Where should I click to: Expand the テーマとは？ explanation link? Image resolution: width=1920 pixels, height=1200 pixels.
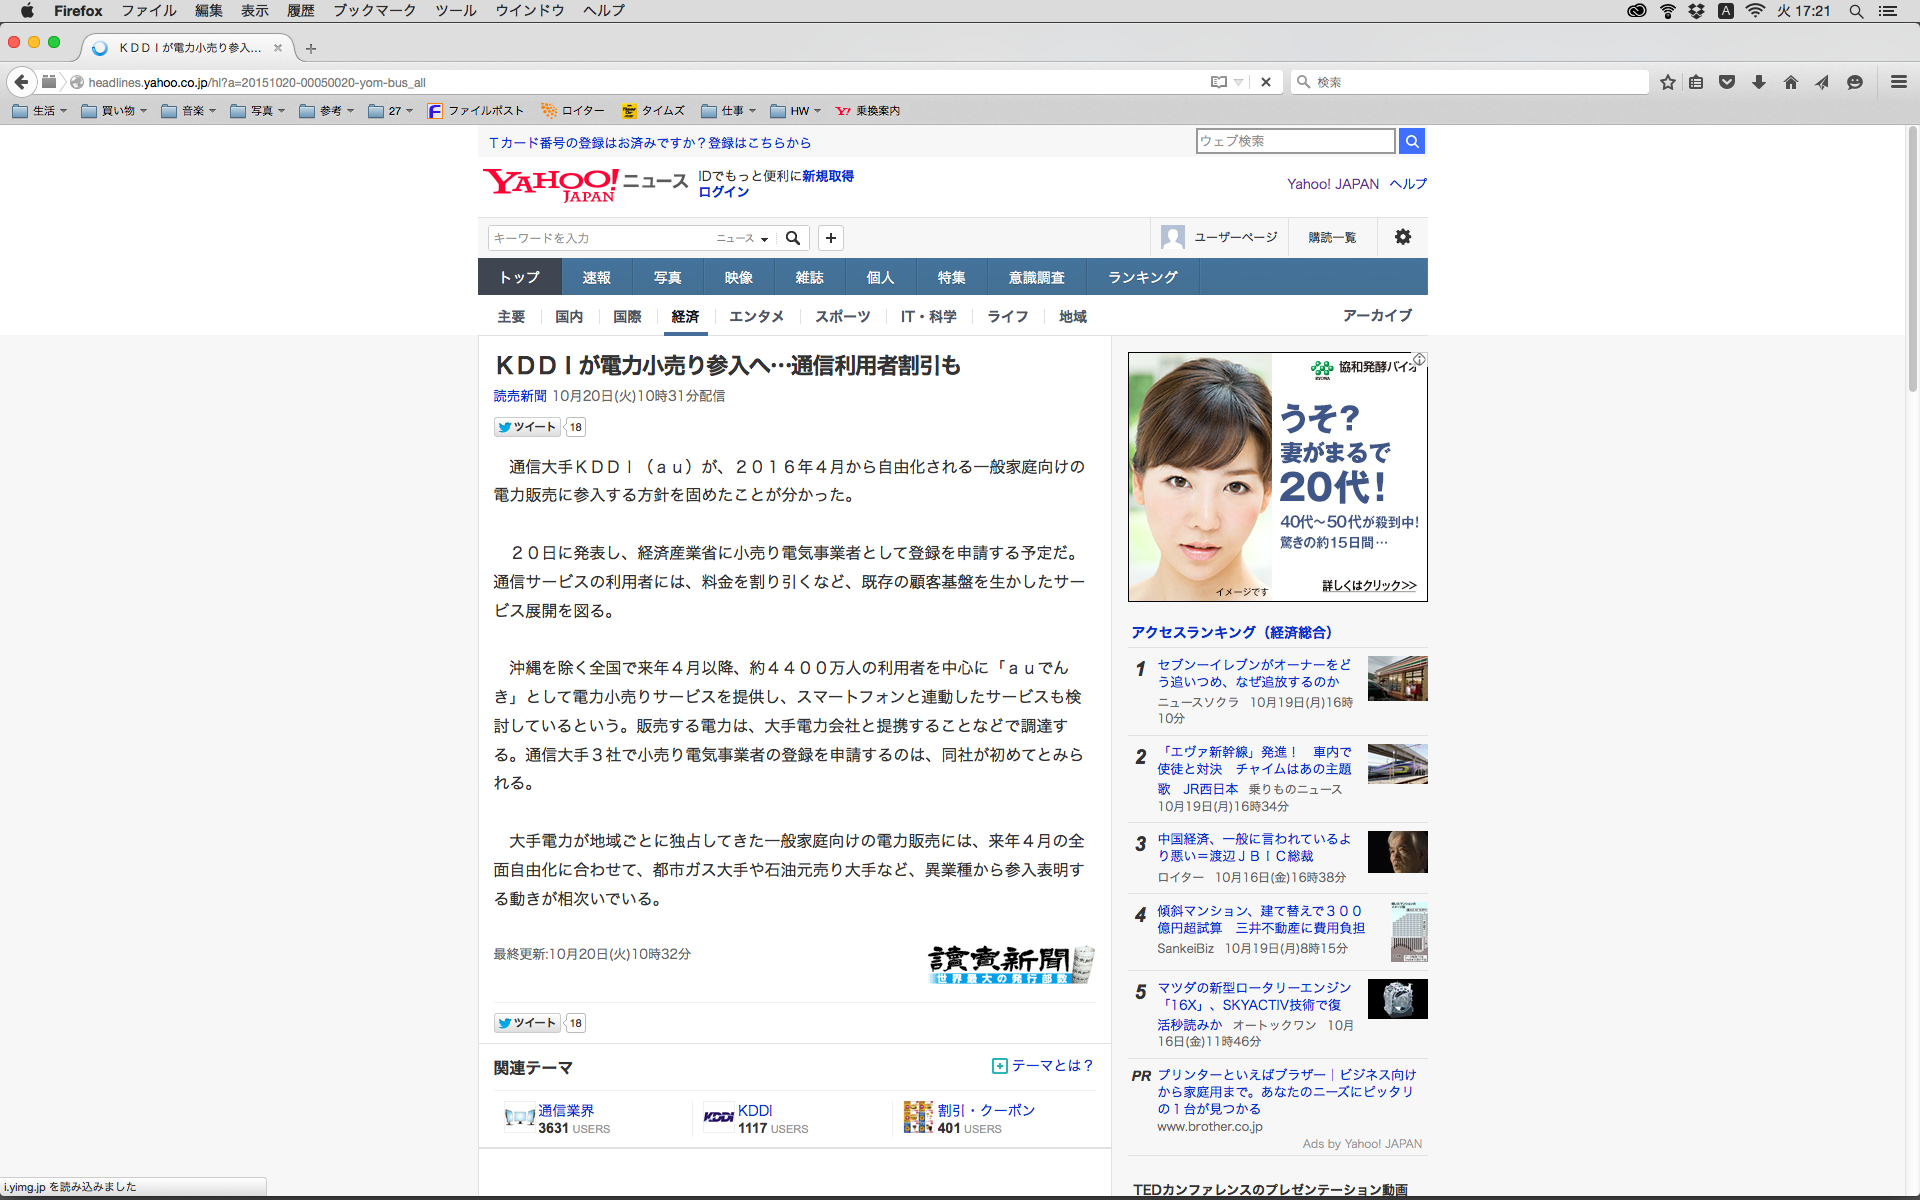coord(1043,1066)
